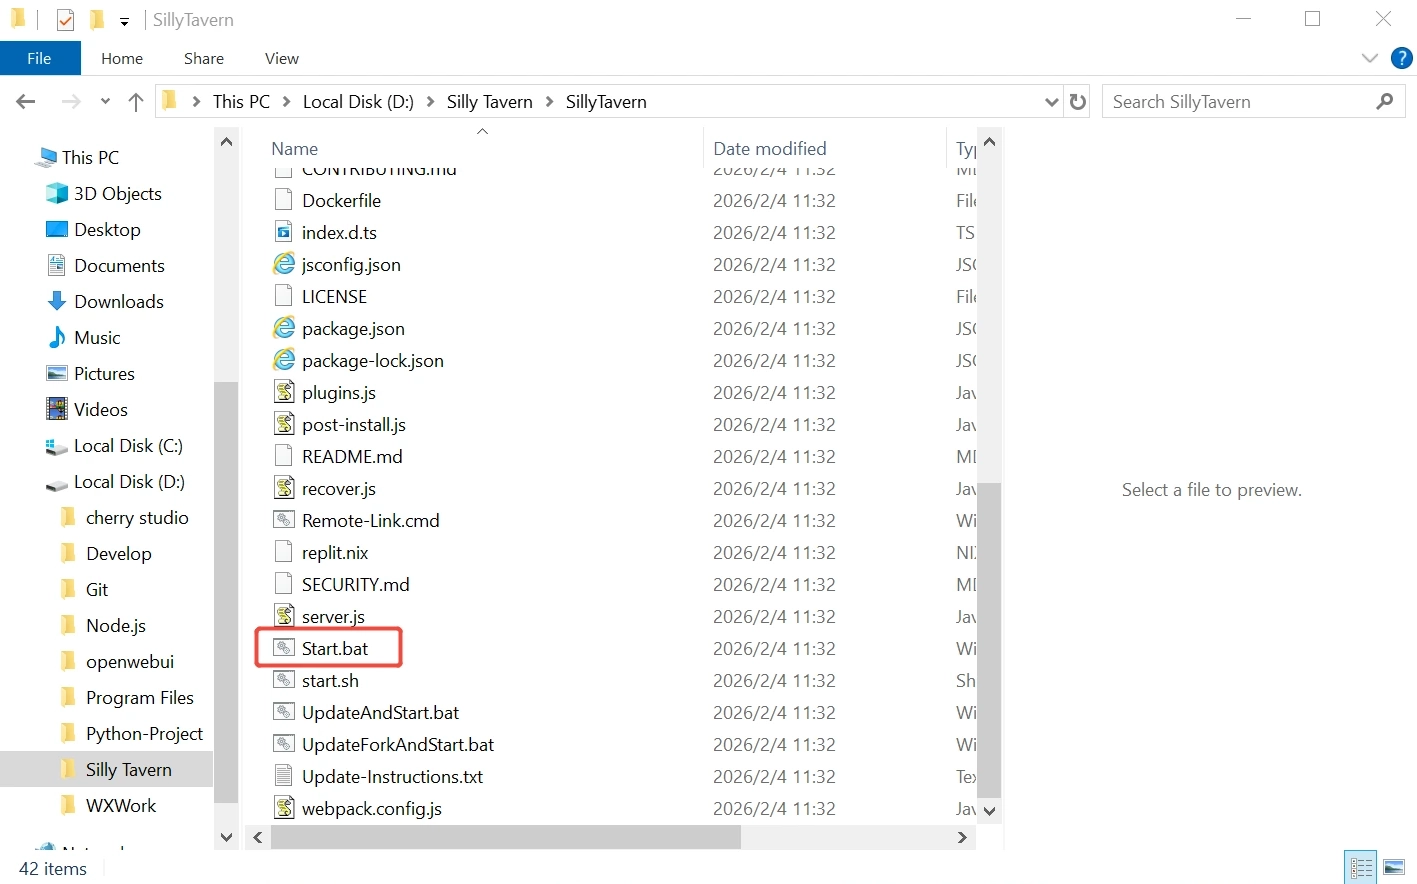
Task: Click the Downloads folder icon in sidebar
Action: (x=57, y=301)
